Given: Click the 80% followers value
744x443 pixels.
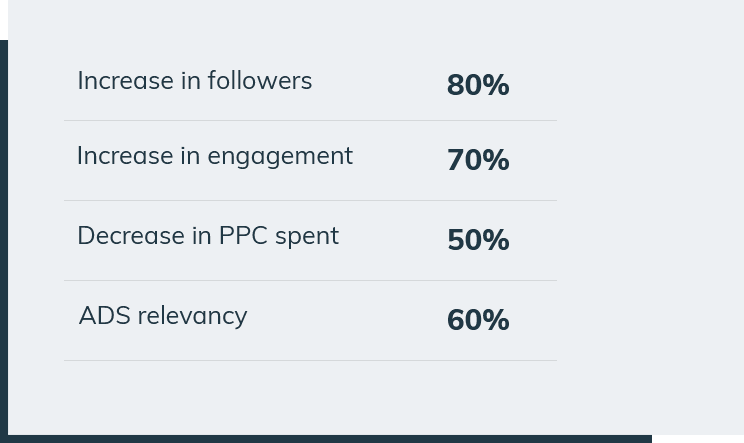Looking at the screenshot, I should (478, 85).
